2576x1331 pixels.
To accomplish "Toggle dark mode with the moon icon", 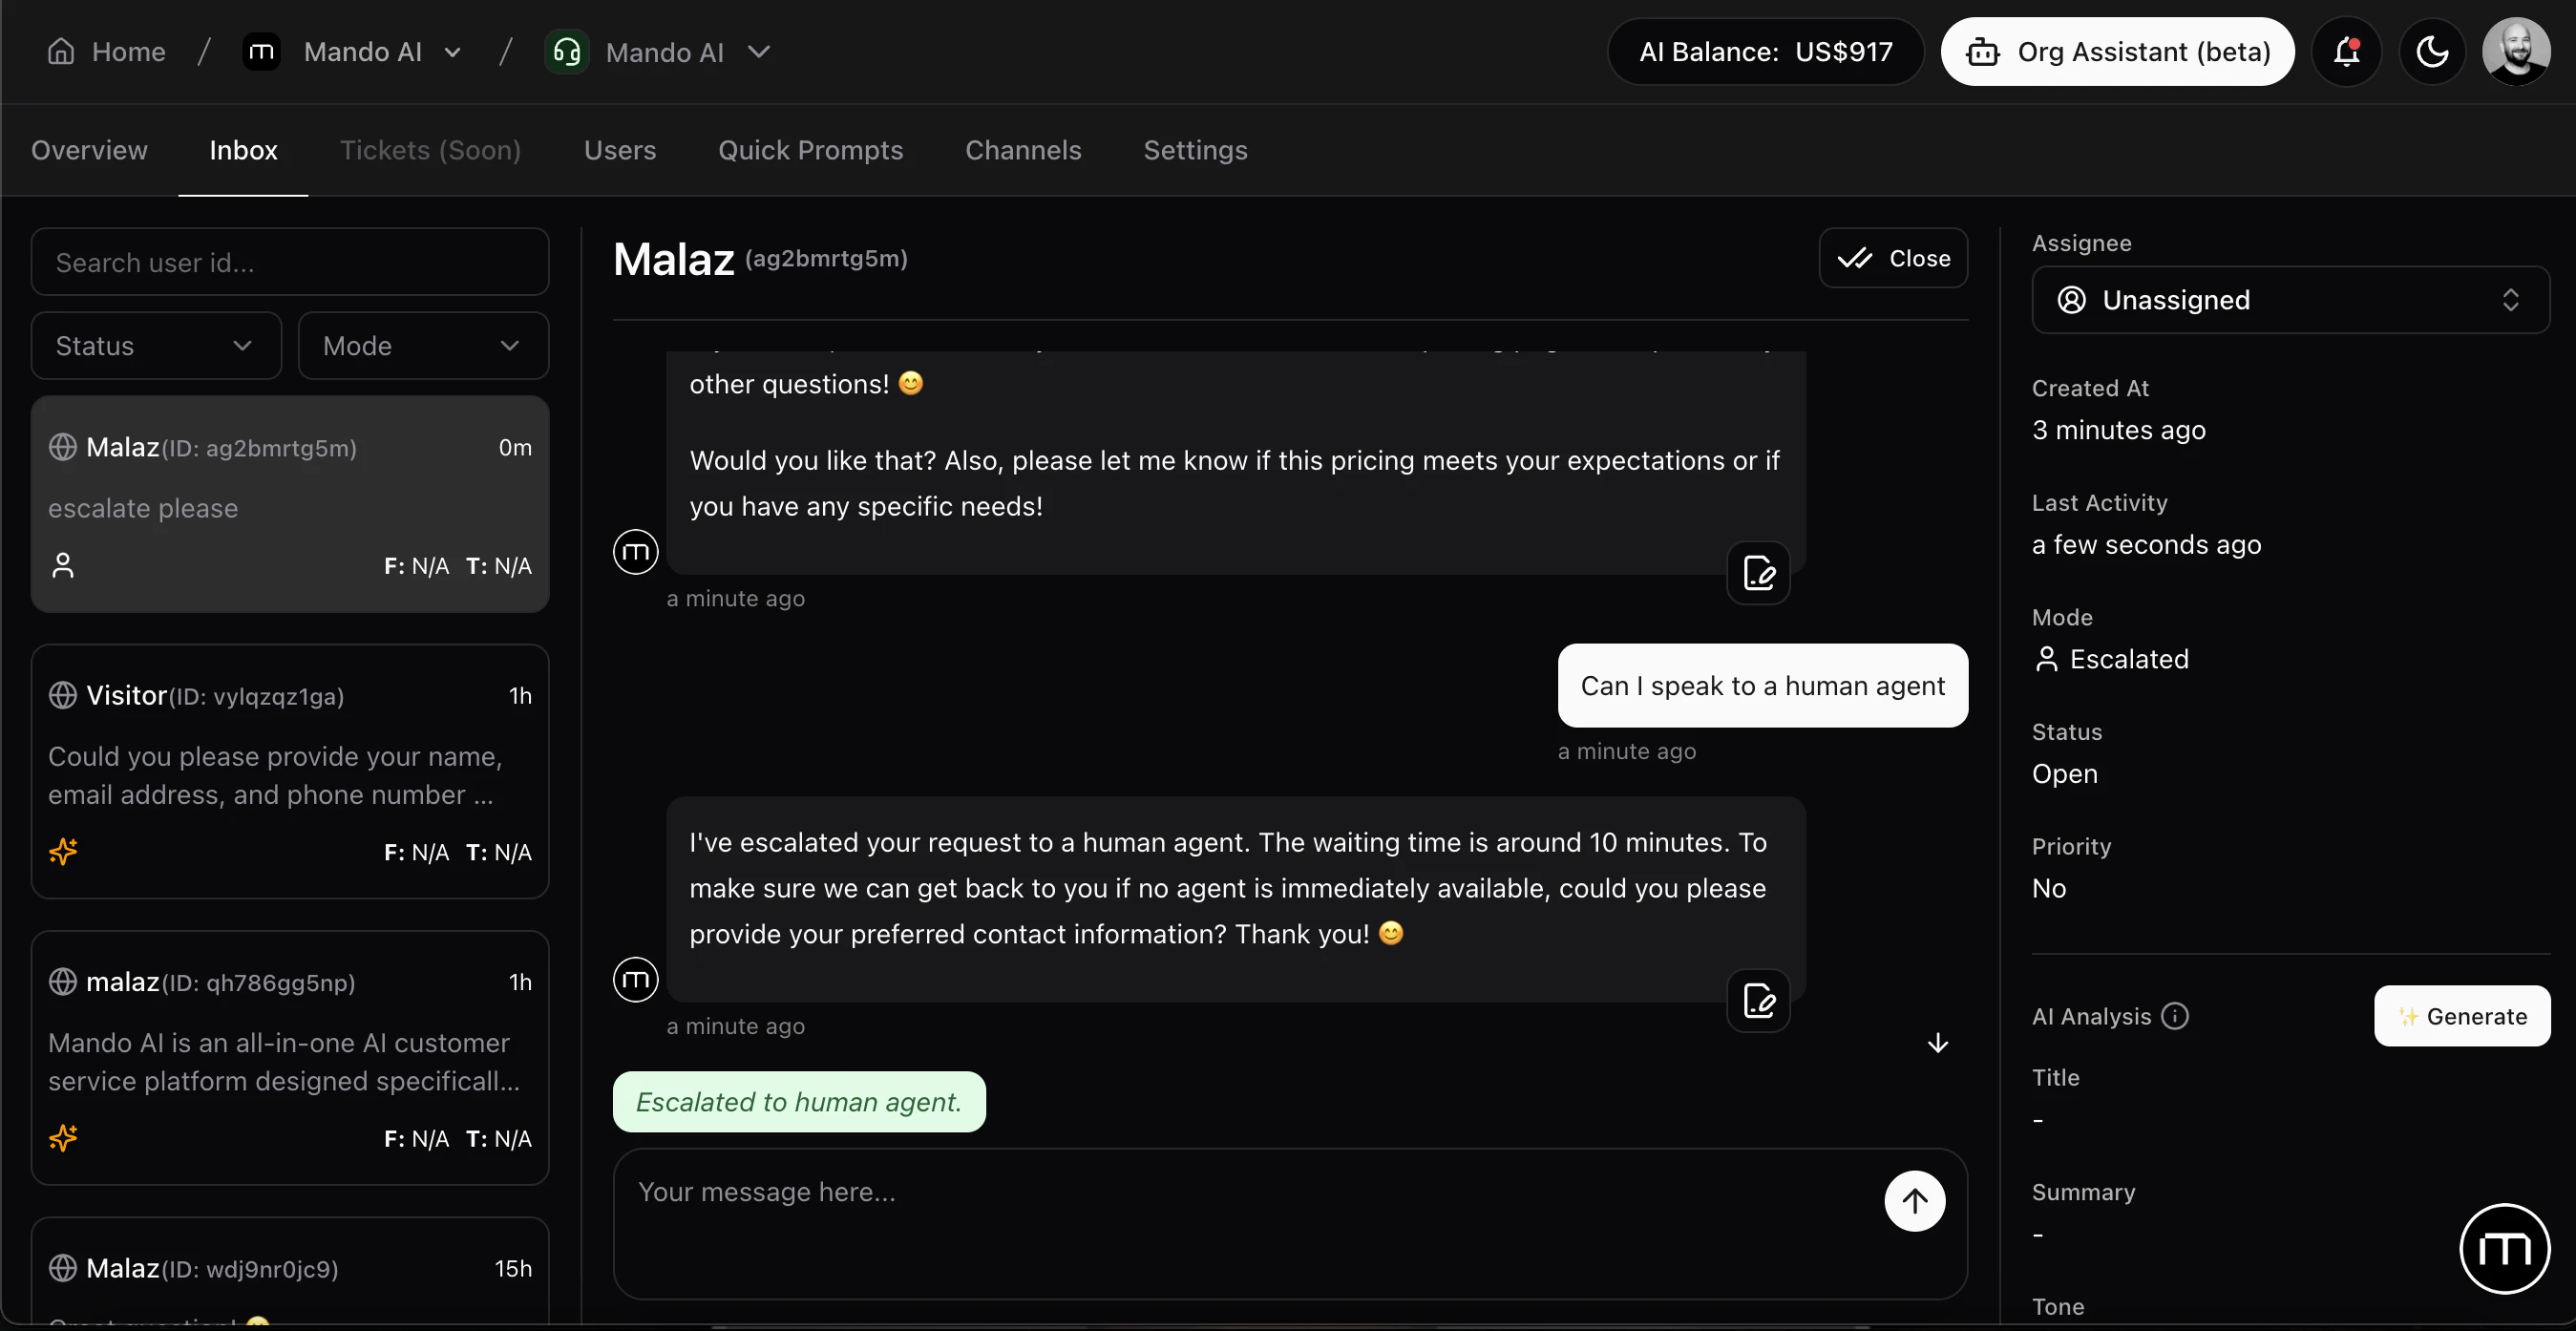I will 2432,51.
